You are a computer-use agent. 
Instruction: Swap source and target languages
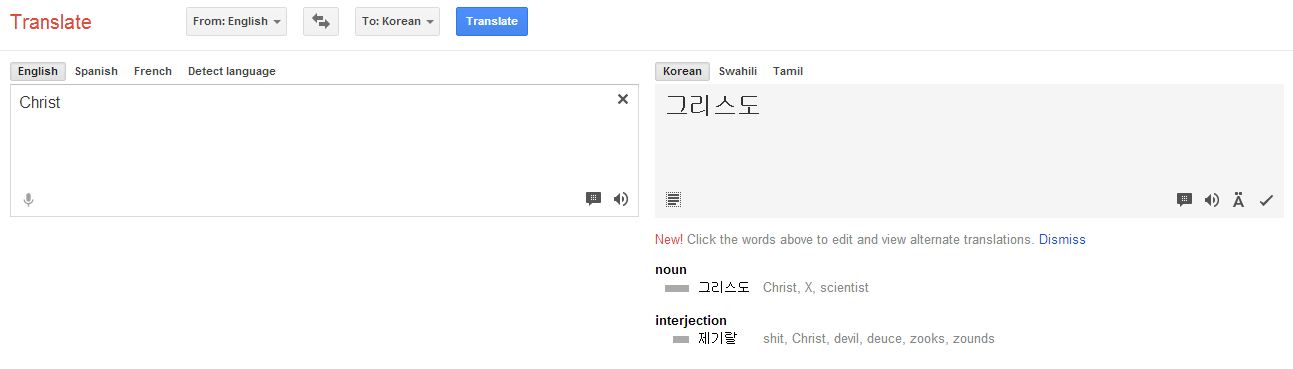tap(321, 21)
